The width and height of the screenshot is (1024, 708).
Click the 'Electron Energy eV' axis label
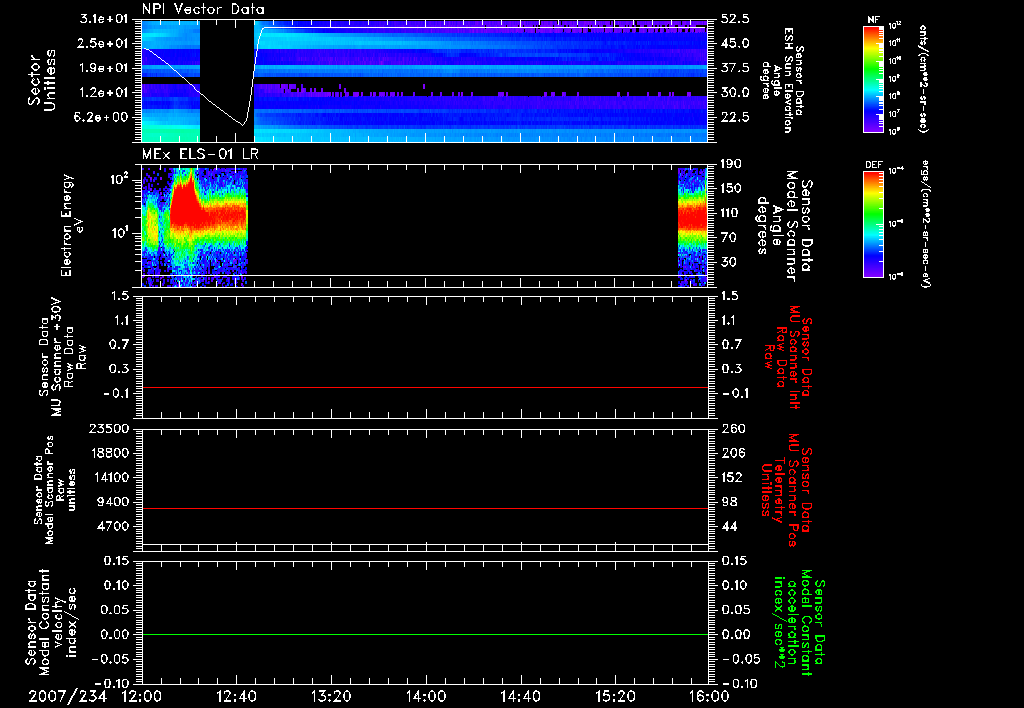72,225
